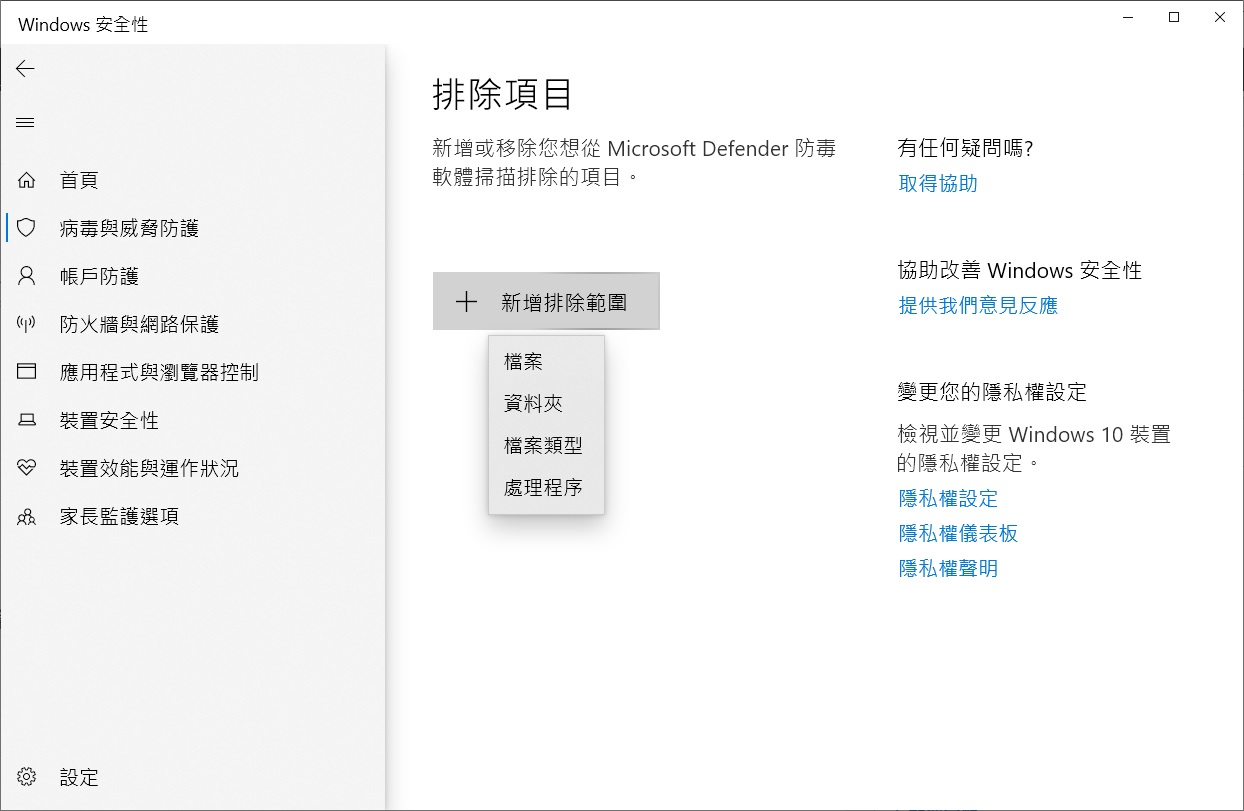This screenshot has height=811, width=1244.
Task: Open 病毒與威脅防護 section
Action: click(x=192, y=228)
